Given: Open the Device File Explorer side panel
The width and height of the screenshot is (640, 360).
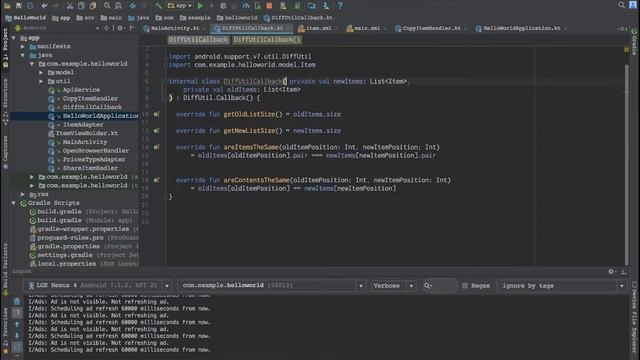Looking at the screenshot, I should point(634,316).
